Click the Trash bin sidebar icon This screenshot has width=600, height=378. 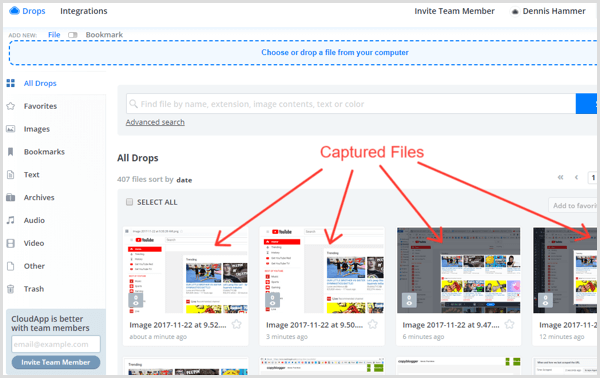coord(11,289)
